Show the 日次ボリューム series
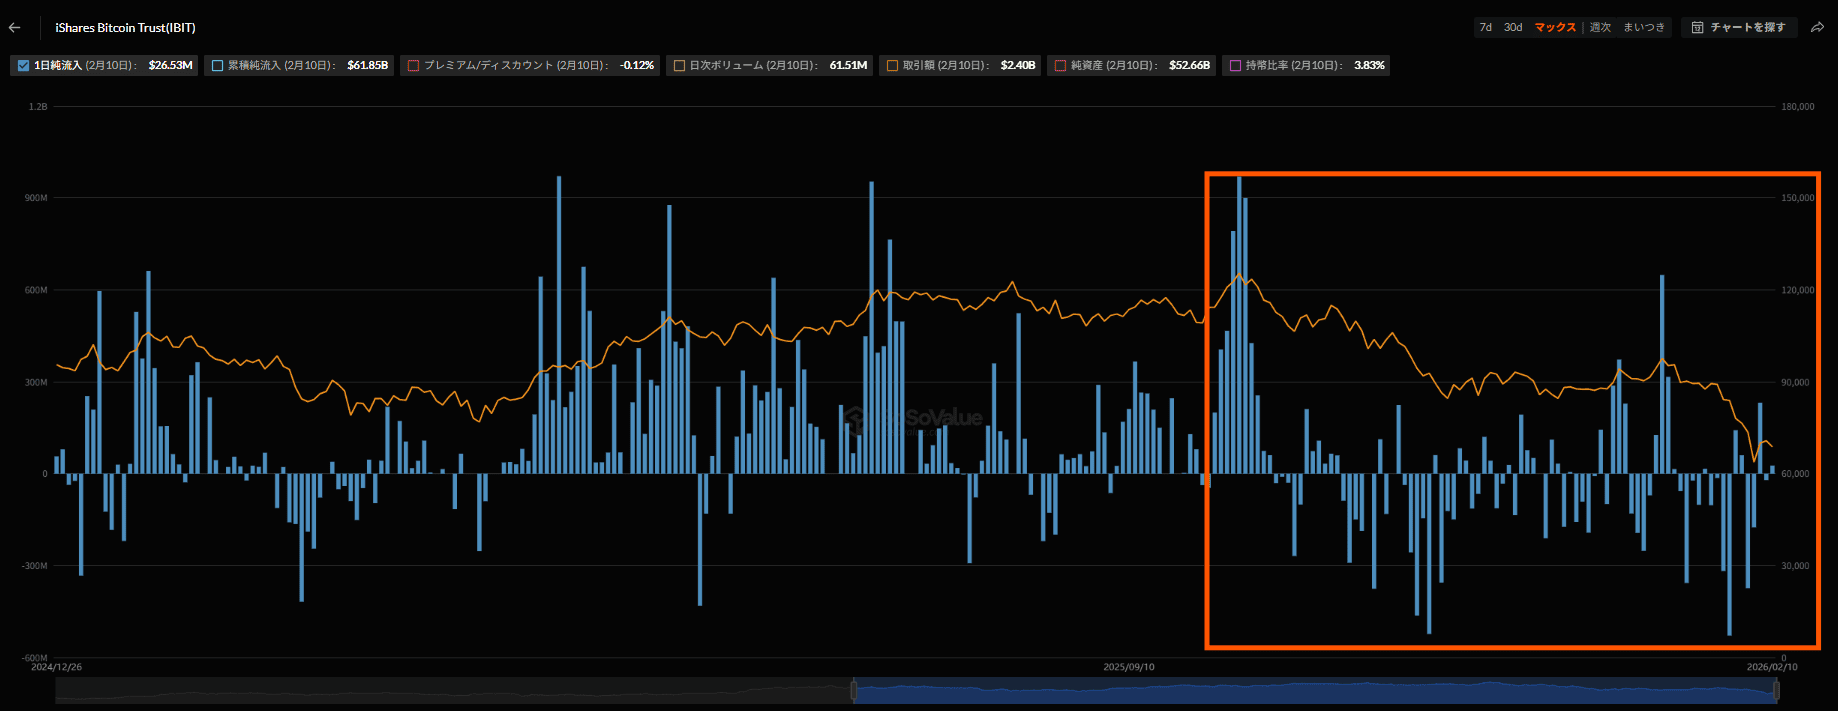This screenshot has width=1838, height=711. [679, 66]
